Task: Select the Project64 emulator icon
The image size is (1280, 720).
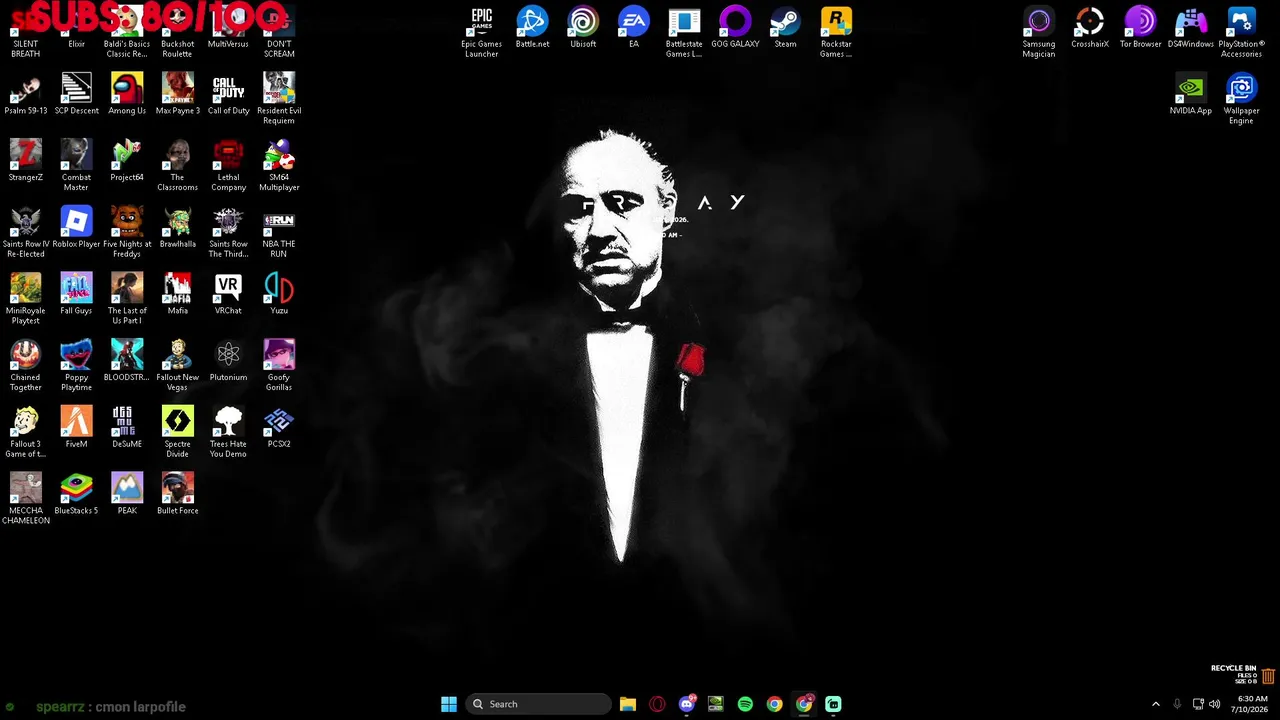Action: coord(127,161)
